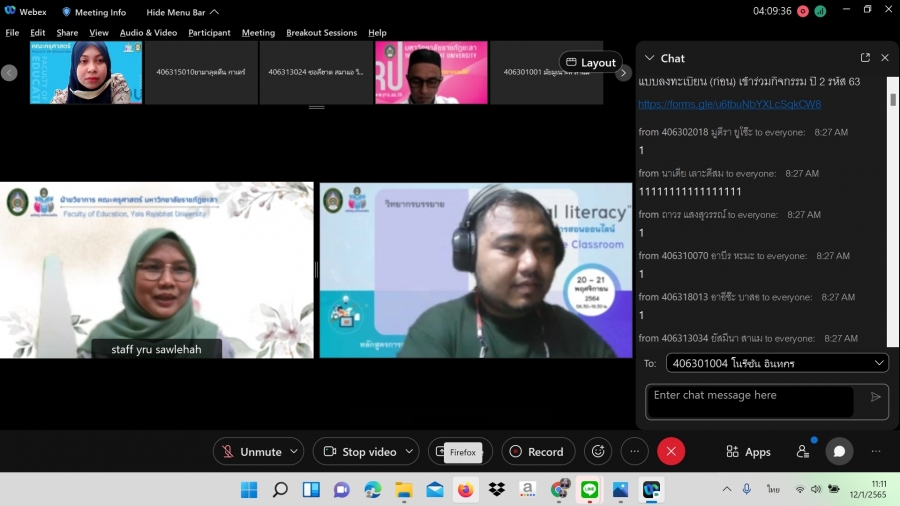This screenshot has width=900, height=506.
Task: Click the red leave meeting button
Action: [x=671, y=452]
